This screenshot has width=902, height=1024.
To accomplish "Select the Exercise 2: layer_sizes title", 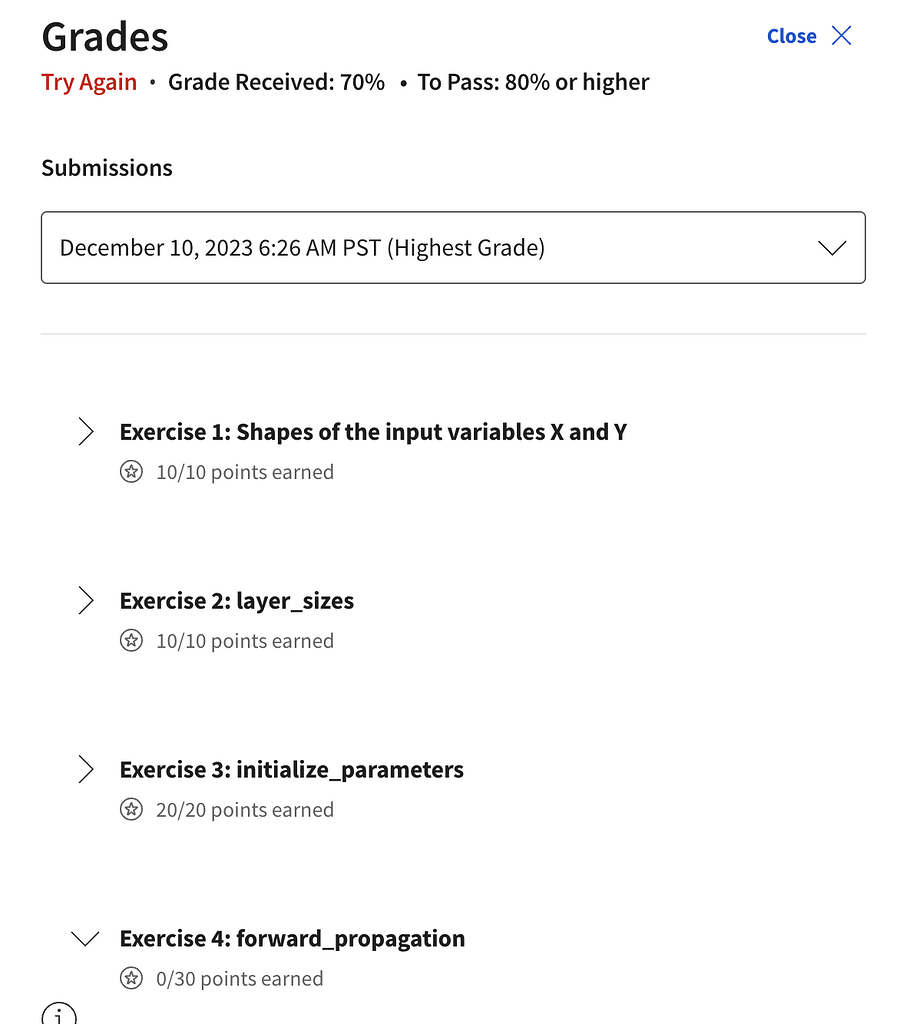I will (x=237, y=601).
